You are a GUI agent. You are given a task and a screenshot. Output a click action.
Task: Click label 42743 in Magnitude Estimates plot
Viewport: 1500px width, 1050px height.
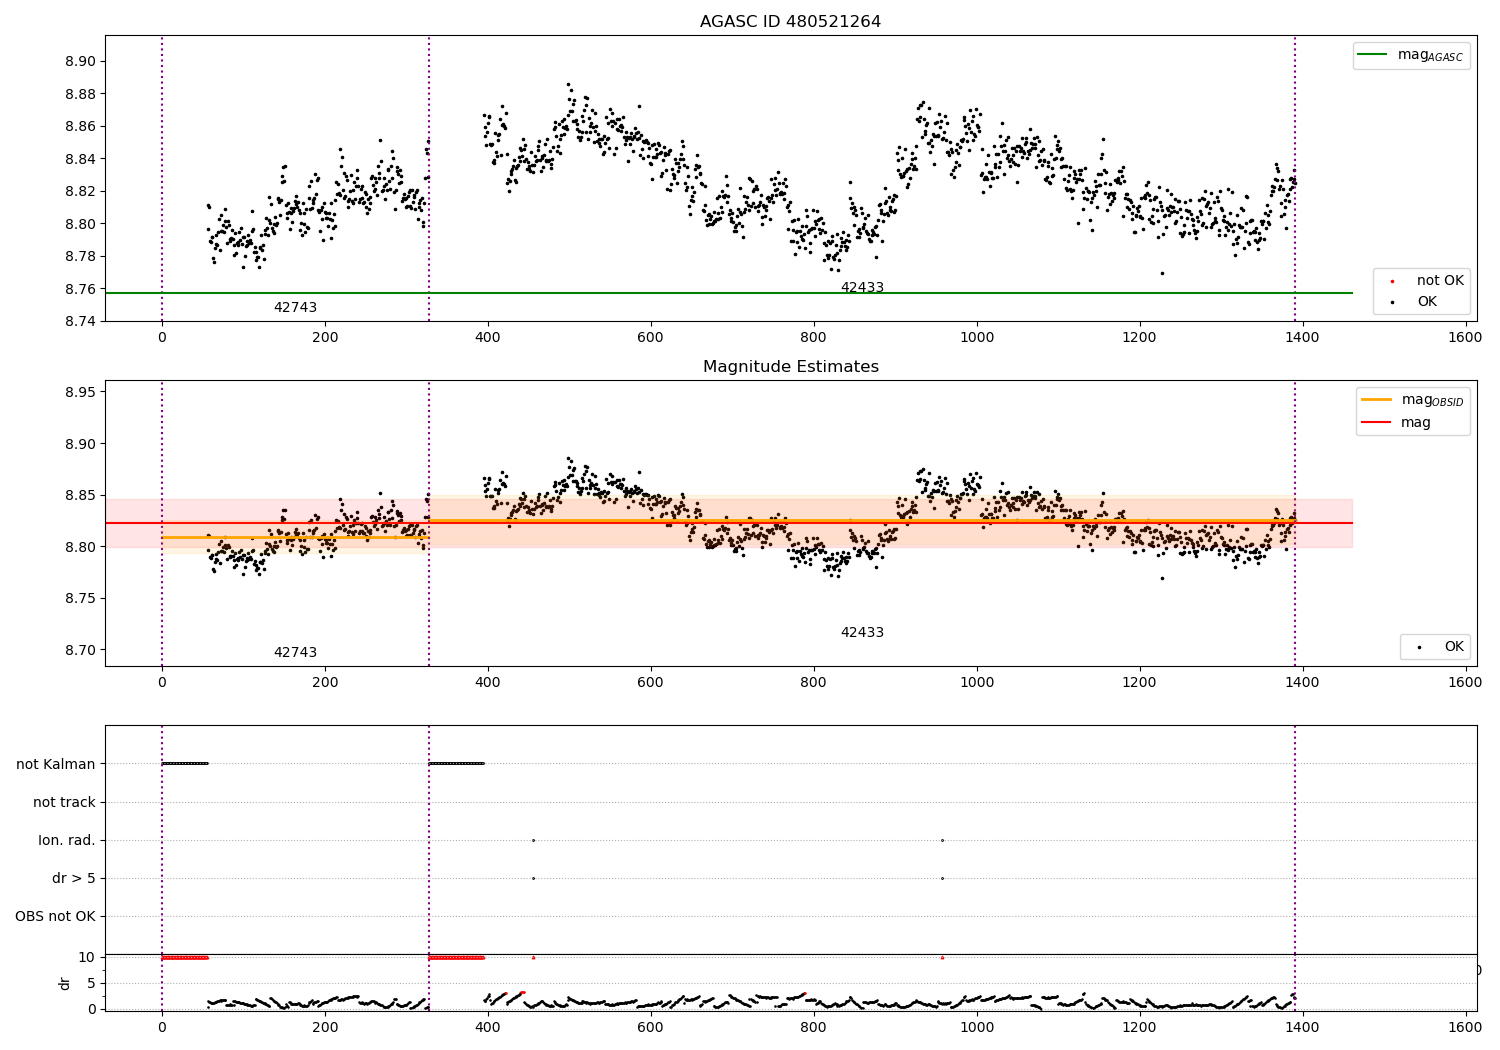295,653
